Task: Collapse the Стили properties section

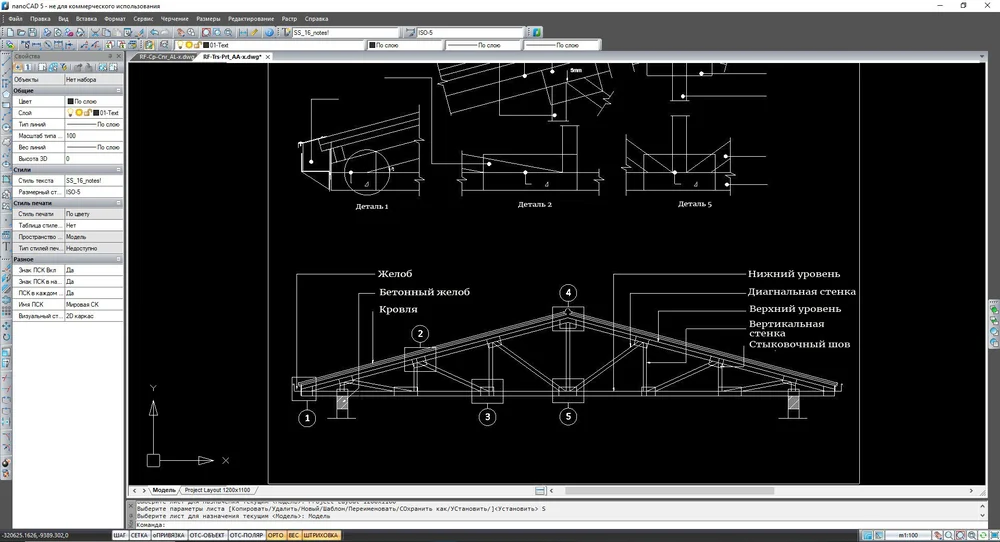Action: [x=119, y=170]
